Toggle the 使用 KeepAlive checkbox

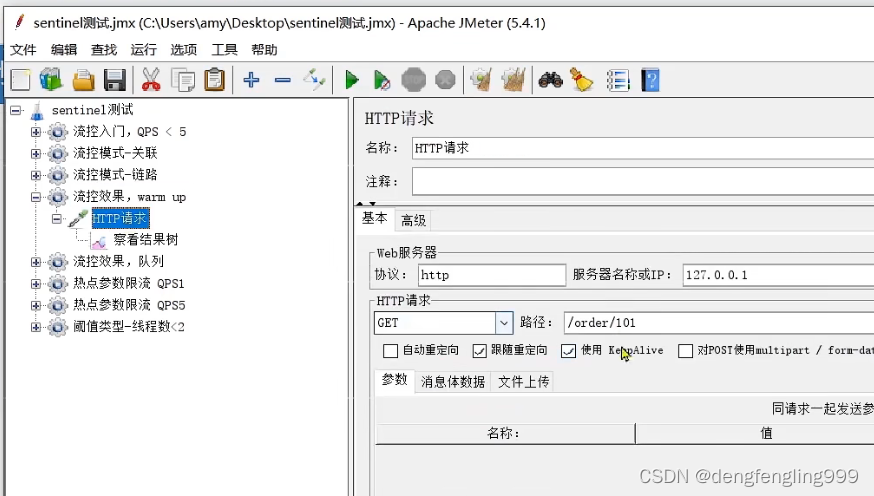pos(568,351)
